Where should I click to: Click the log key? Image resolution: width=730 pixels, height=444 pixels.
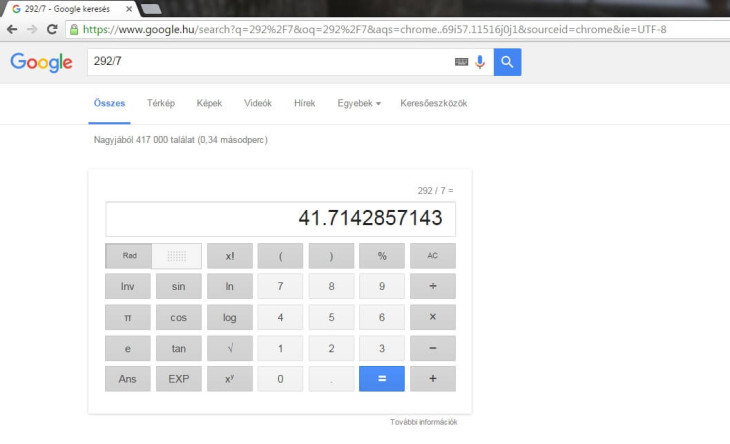(230, 317)
